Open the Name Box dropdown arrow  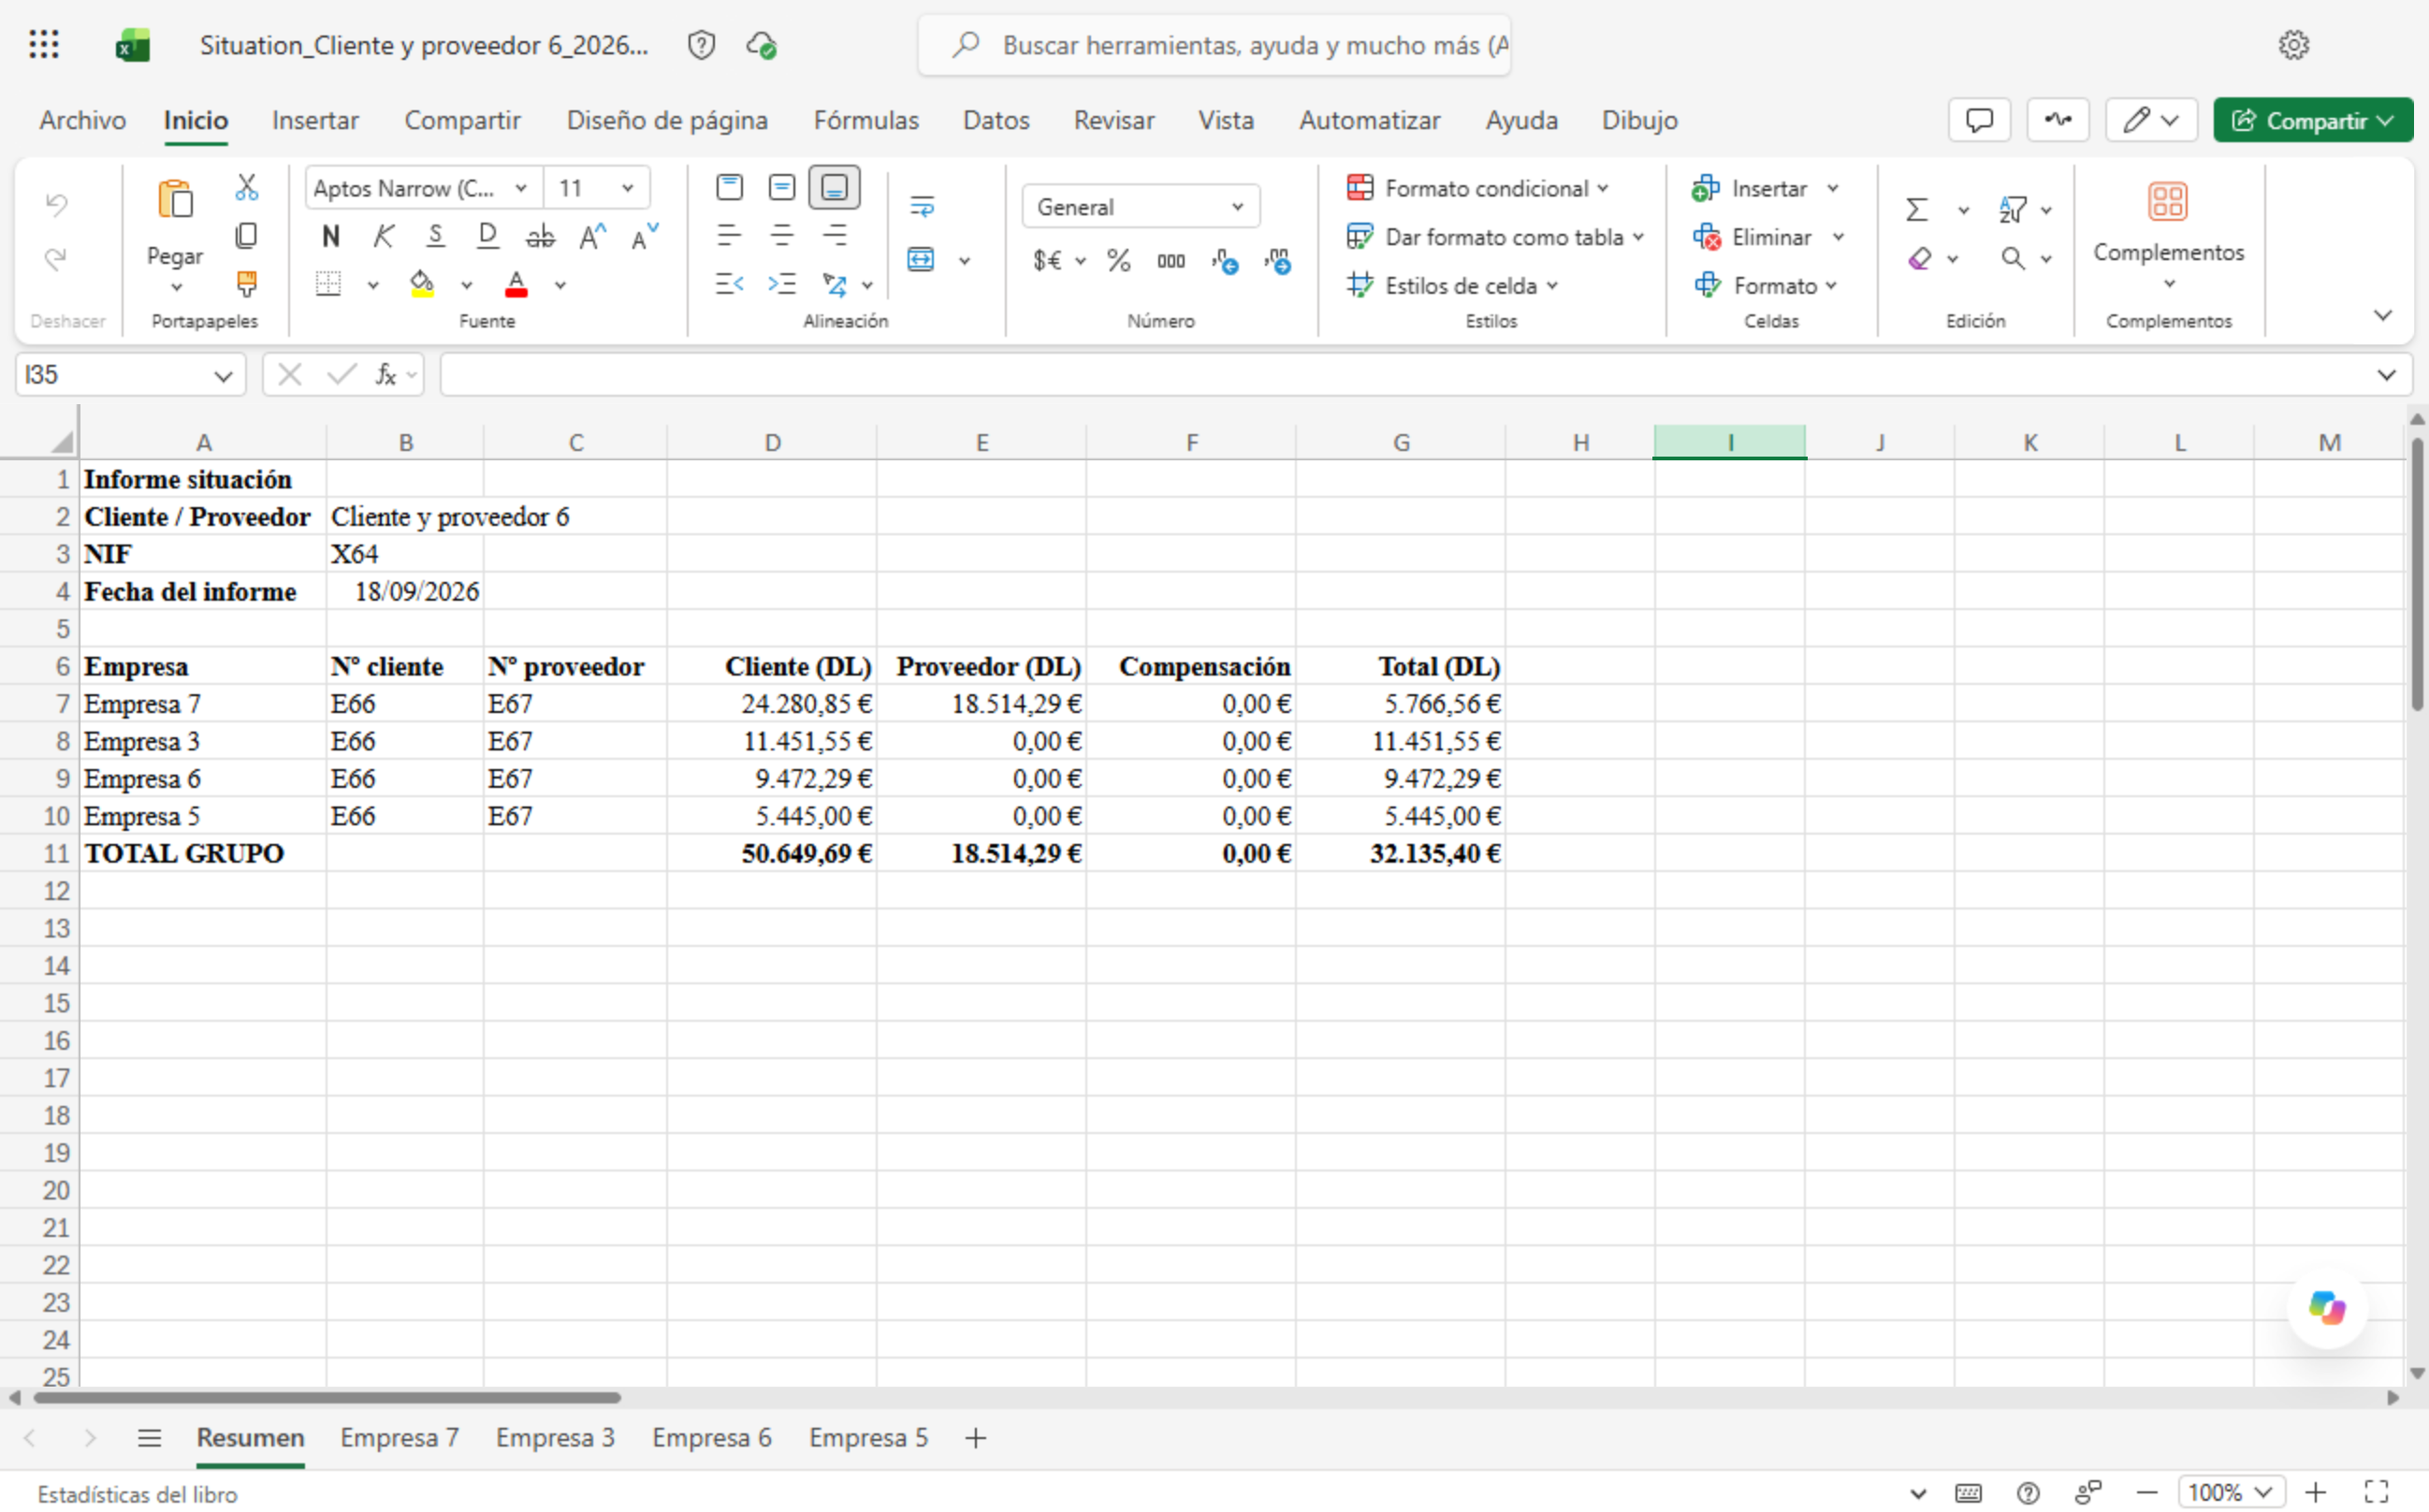click(x=223, y=376)
